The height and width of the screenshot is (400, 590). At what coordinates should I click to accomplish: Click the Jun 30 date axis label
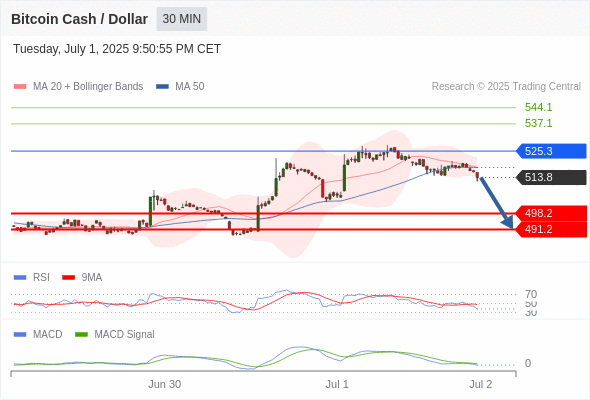(x=164, y=384)
